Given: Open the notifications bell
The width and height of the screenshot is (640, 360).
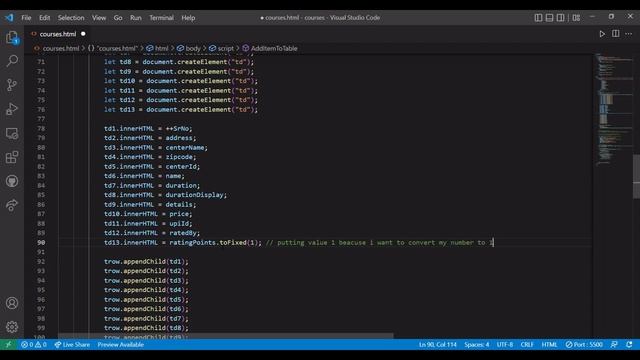Looking at the screenshot, I should [629, 344].
